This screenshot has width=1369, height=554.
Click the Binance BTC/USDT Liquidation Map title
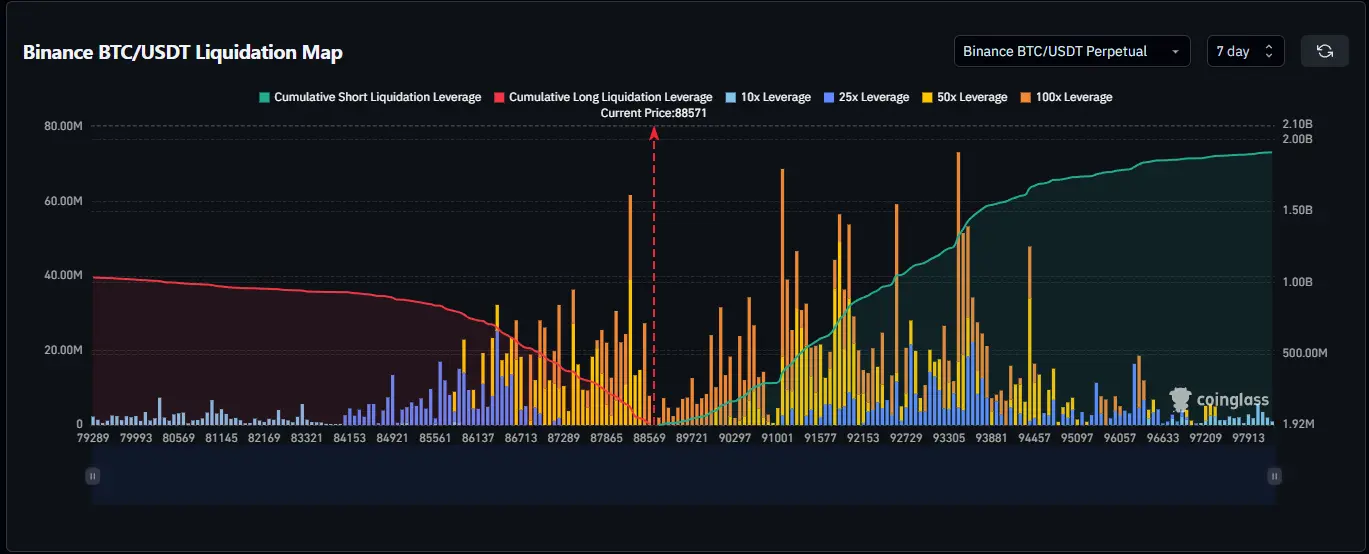coord(183,52)
